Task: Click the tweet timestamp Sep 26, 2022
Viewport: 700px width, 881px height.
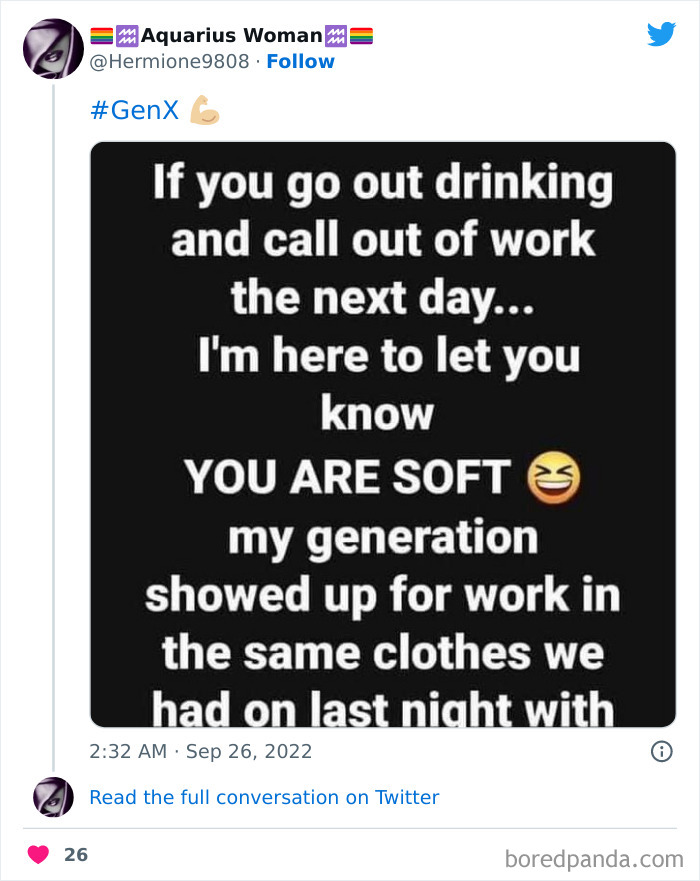Action: (200, 751)
